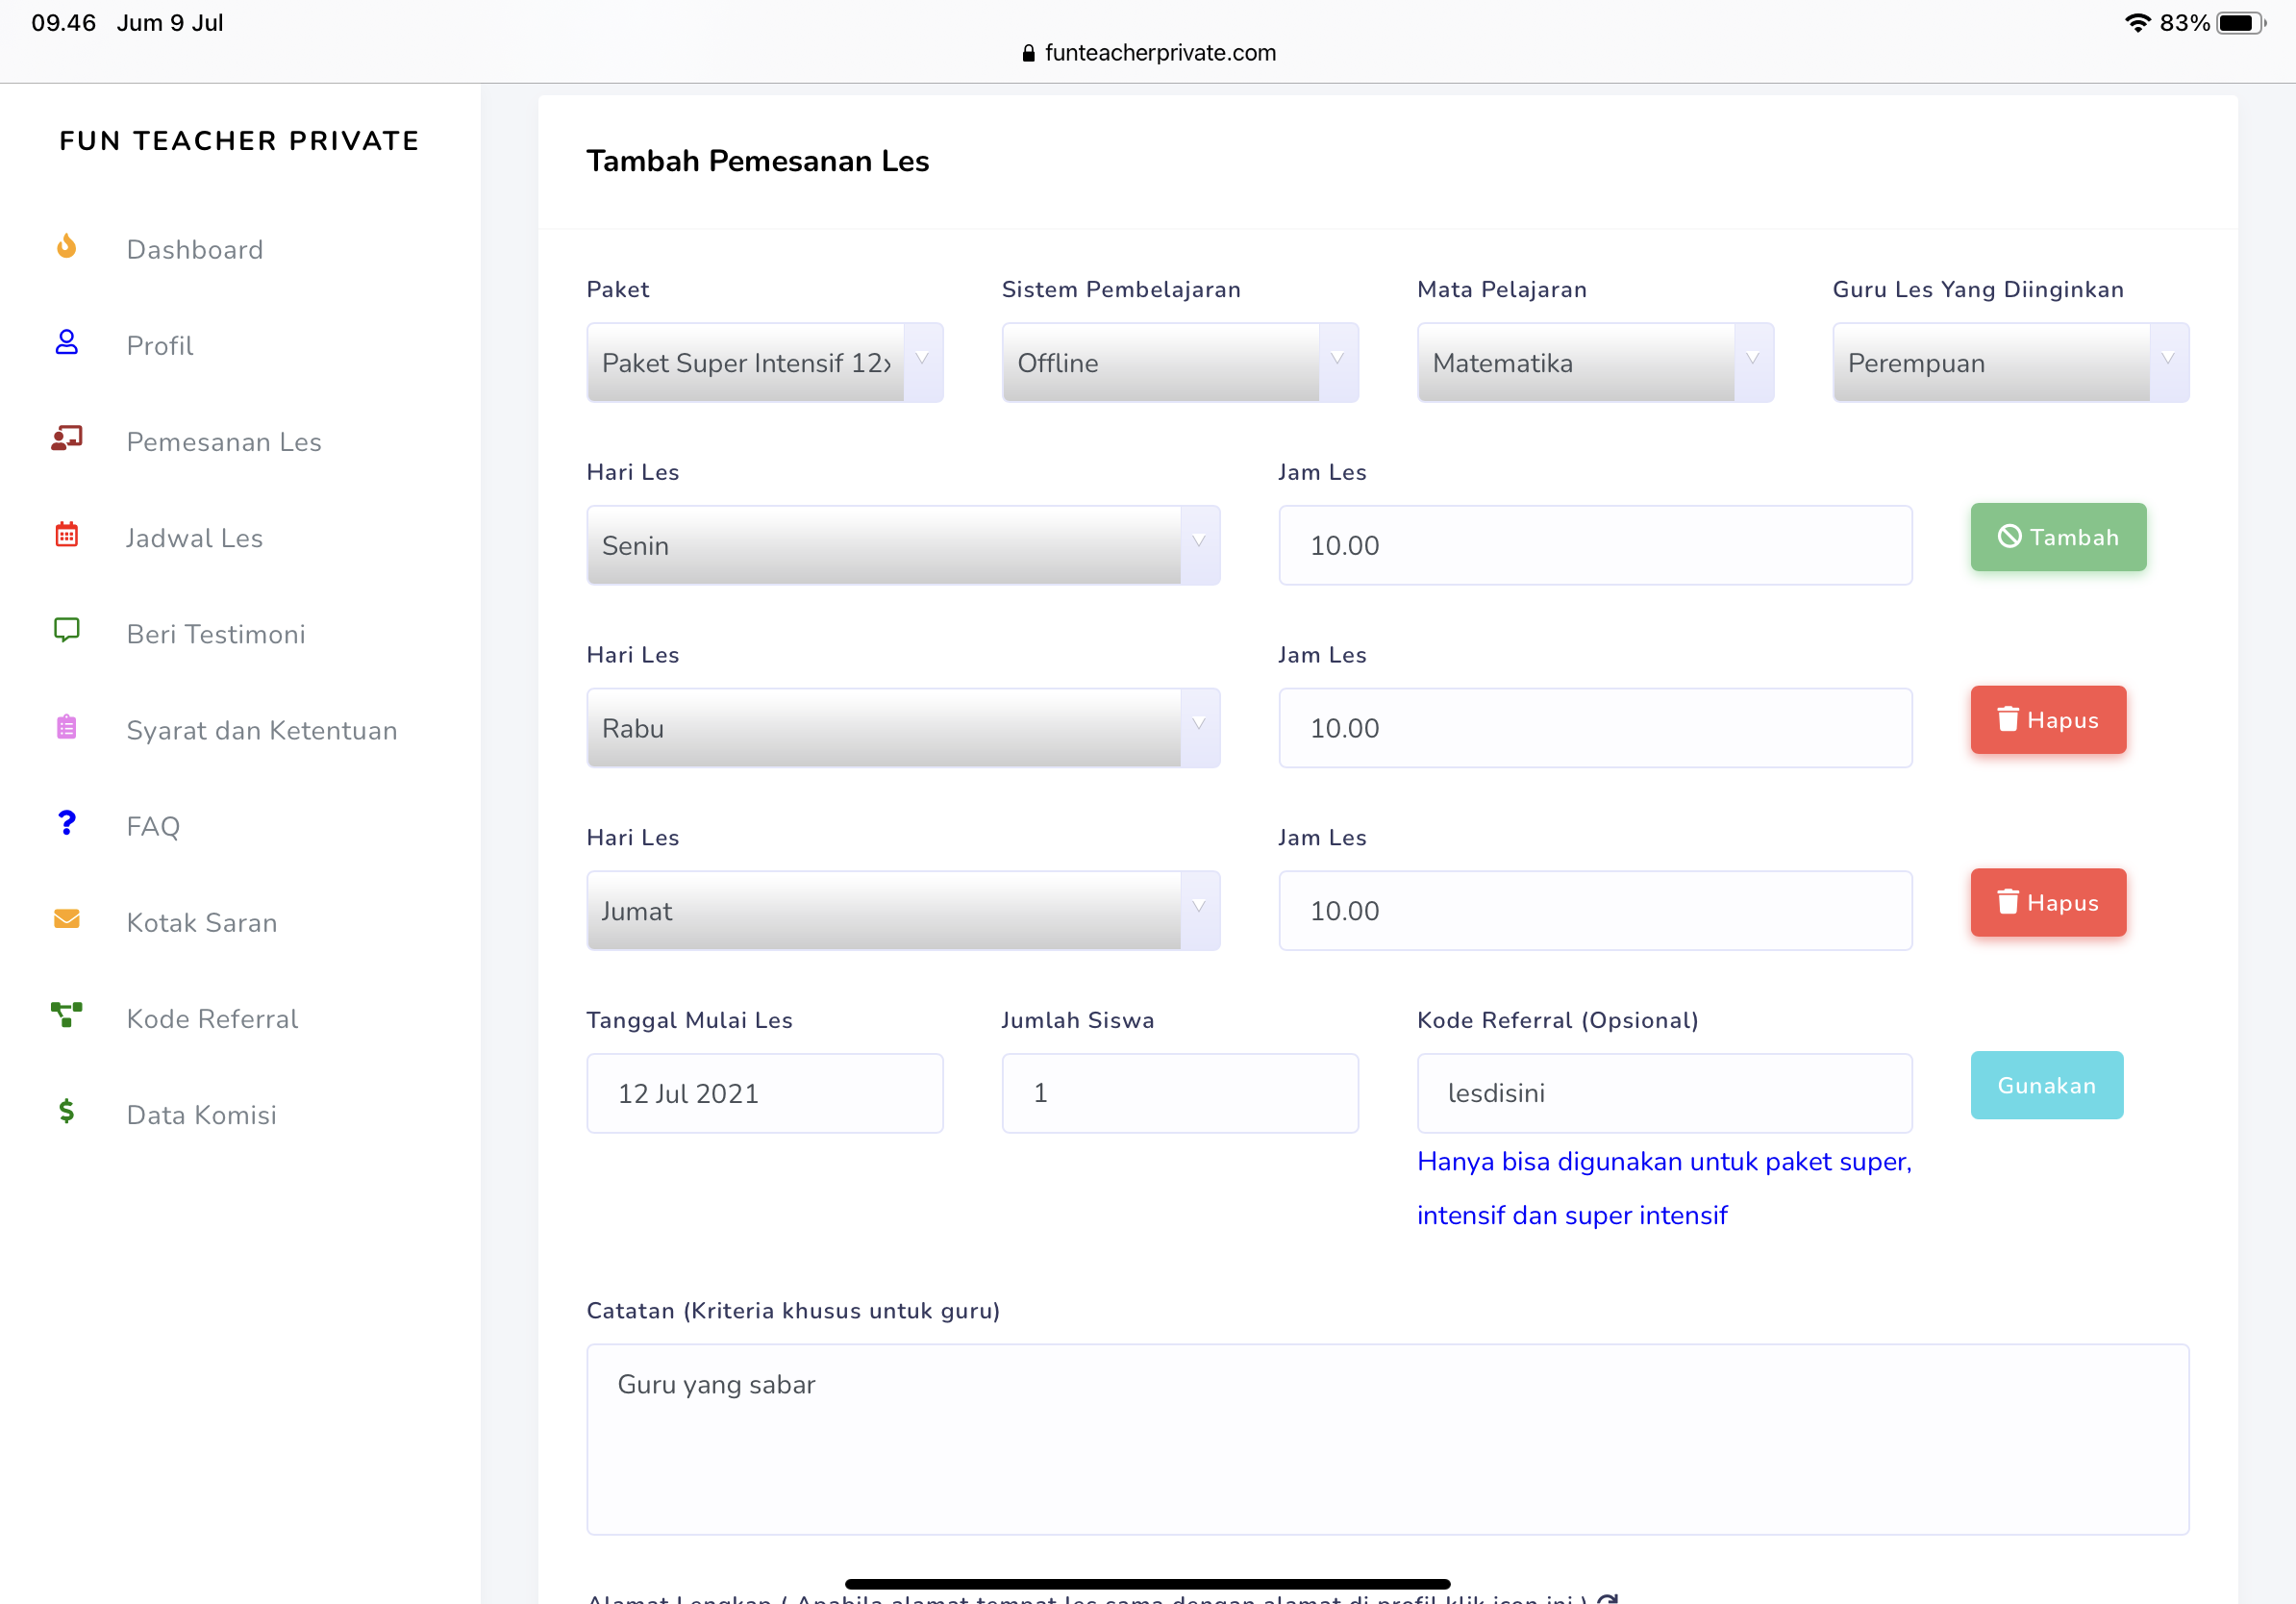Click the Beri Testimoni speech bubble icon
Screen dimensions: 2296x1604
67,631
